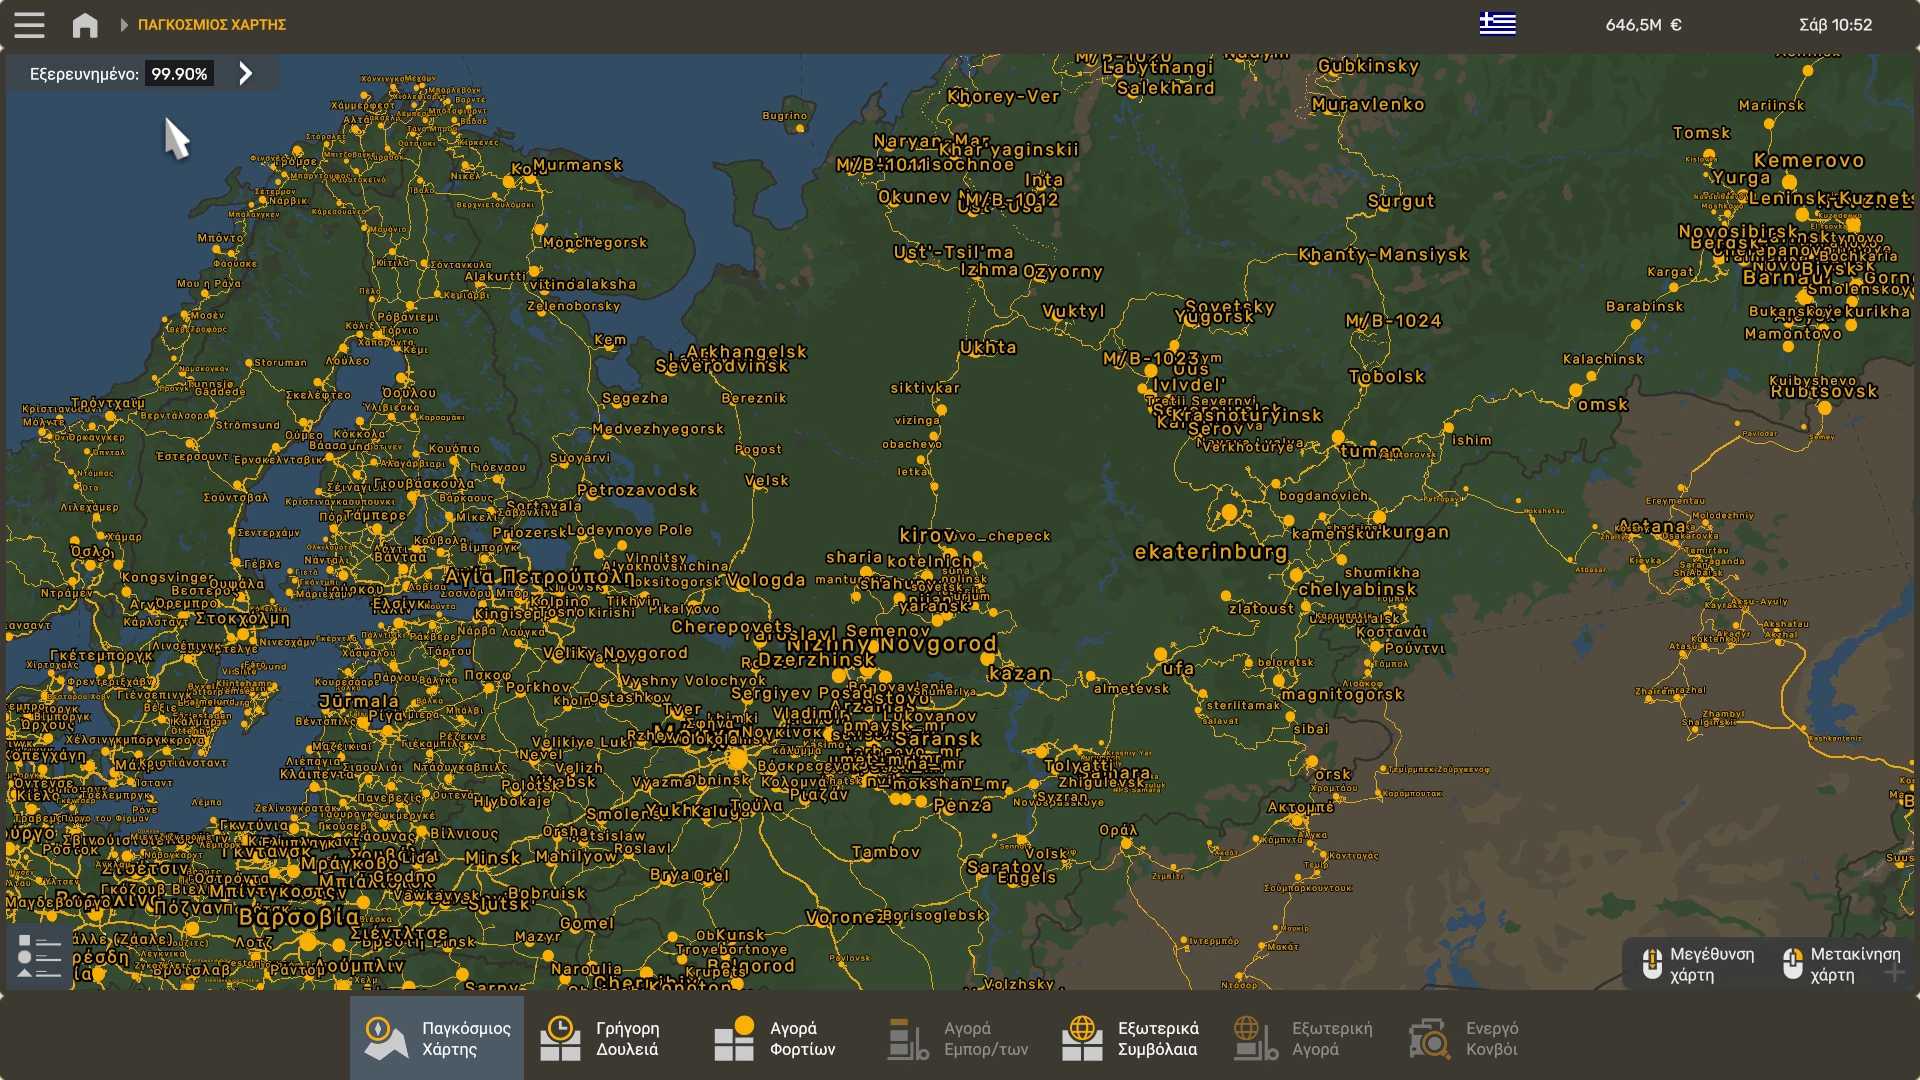Open the map legend list icon
Screen dimensions: 1920x1080
(x=39, y=957)
